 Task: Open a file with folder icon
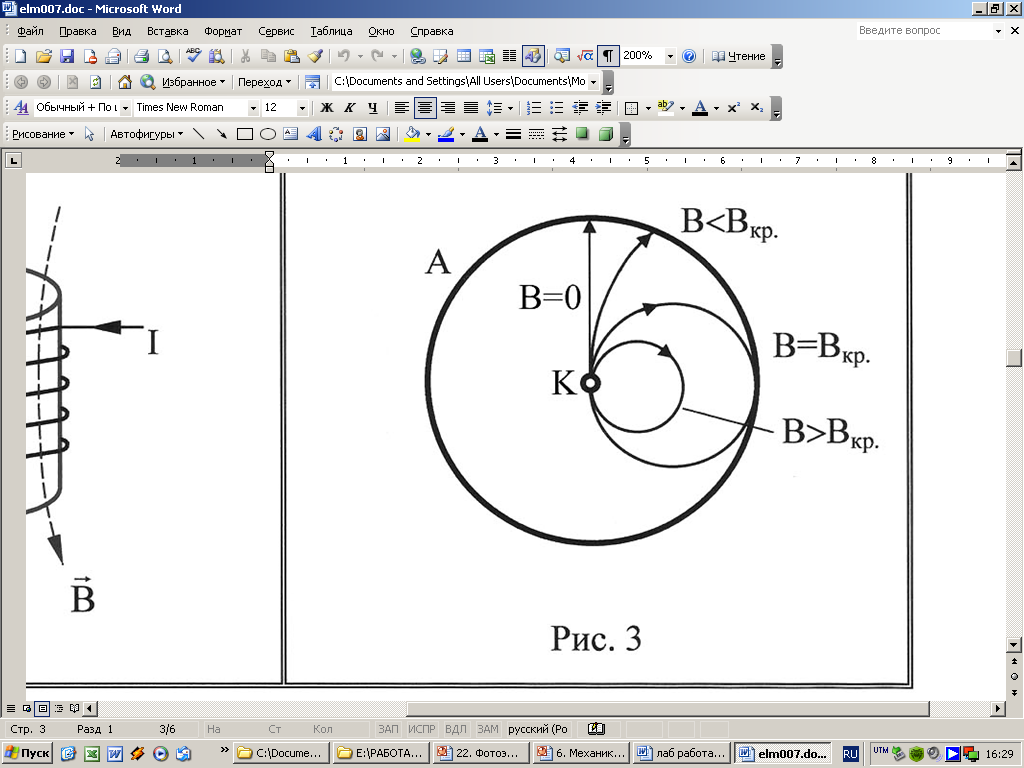(x=44, y=56)
